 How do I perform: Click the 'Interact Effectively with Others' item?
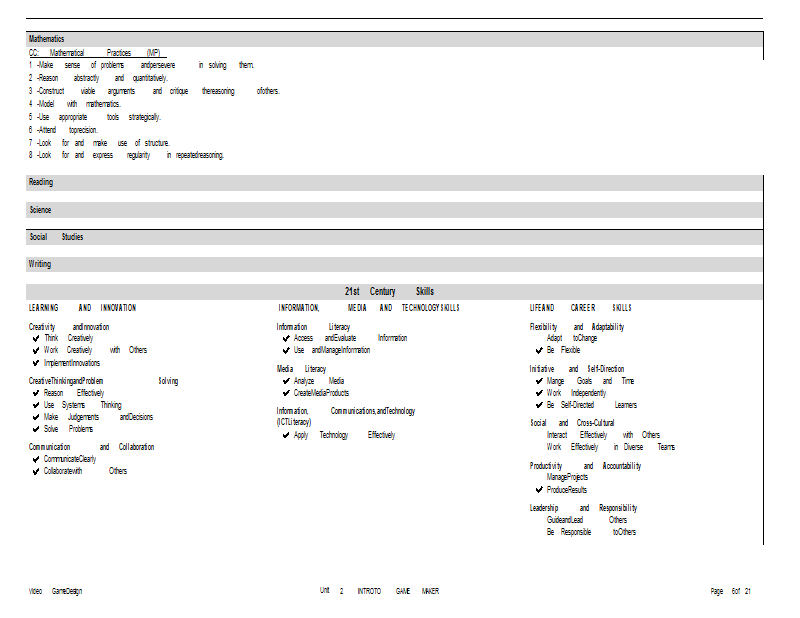tap(604, 435)
